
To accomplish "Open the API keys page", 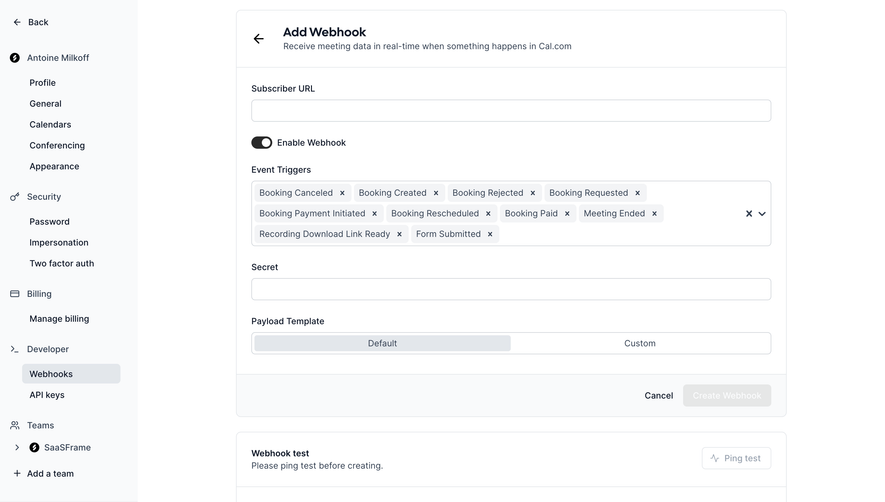I will [47, 395].
